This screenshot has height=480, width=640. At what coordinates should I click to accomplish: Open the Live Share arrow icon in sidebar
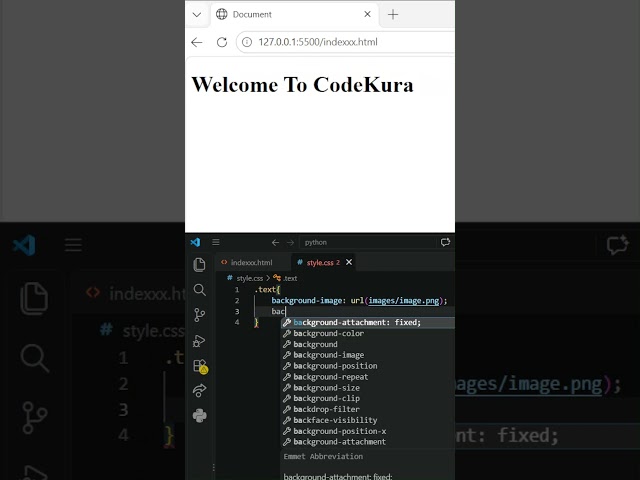click(x=199, y=391)
